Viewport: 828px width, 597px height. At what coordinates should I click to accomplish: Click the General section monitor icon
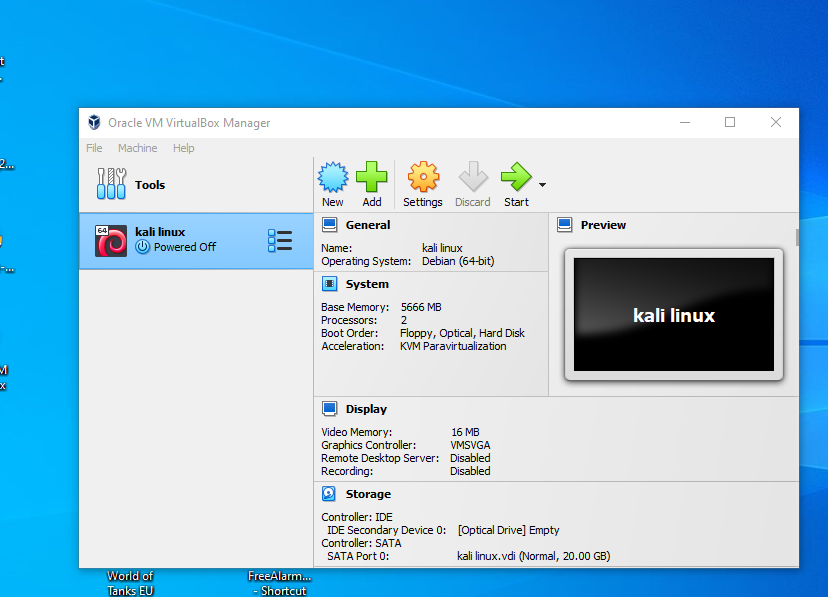(330, 225)
